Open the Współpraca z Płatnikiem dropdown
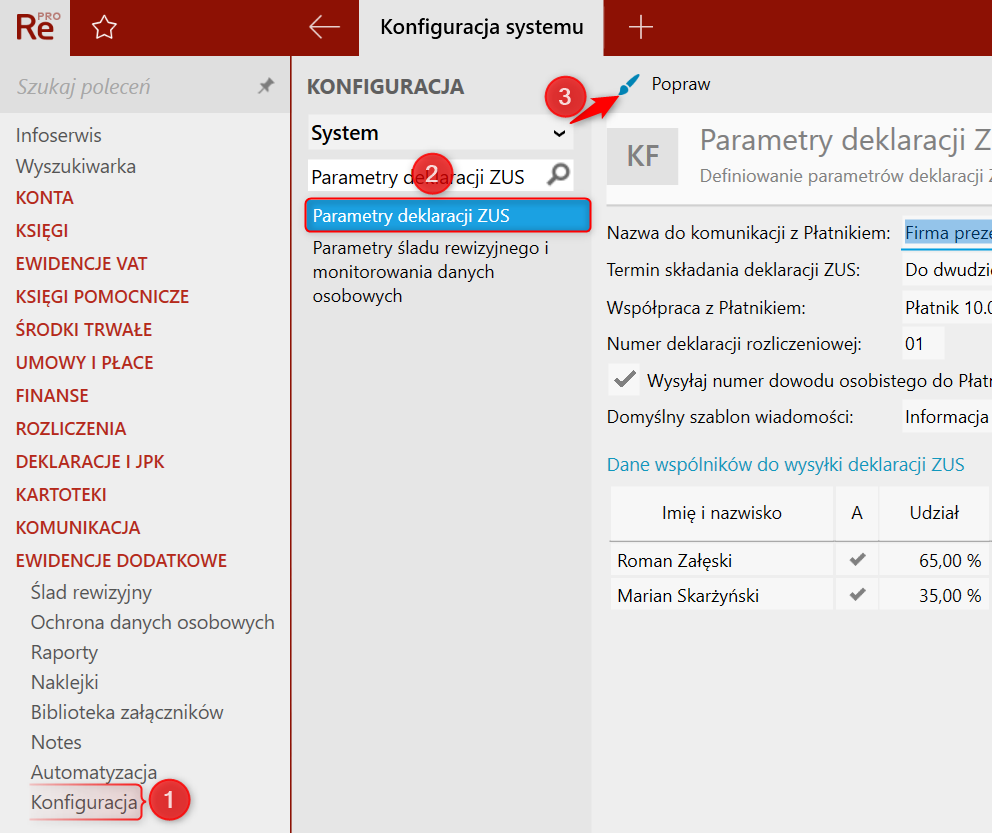Screen dimensions: 992x833 [946, 308]
